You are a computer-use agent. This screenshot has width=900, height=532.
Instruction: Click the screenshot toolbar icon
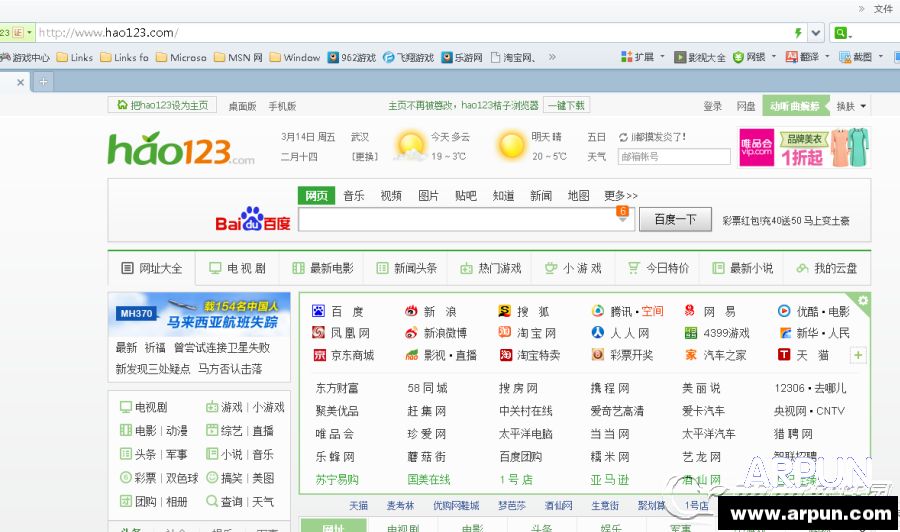click(x=845, y=57)
